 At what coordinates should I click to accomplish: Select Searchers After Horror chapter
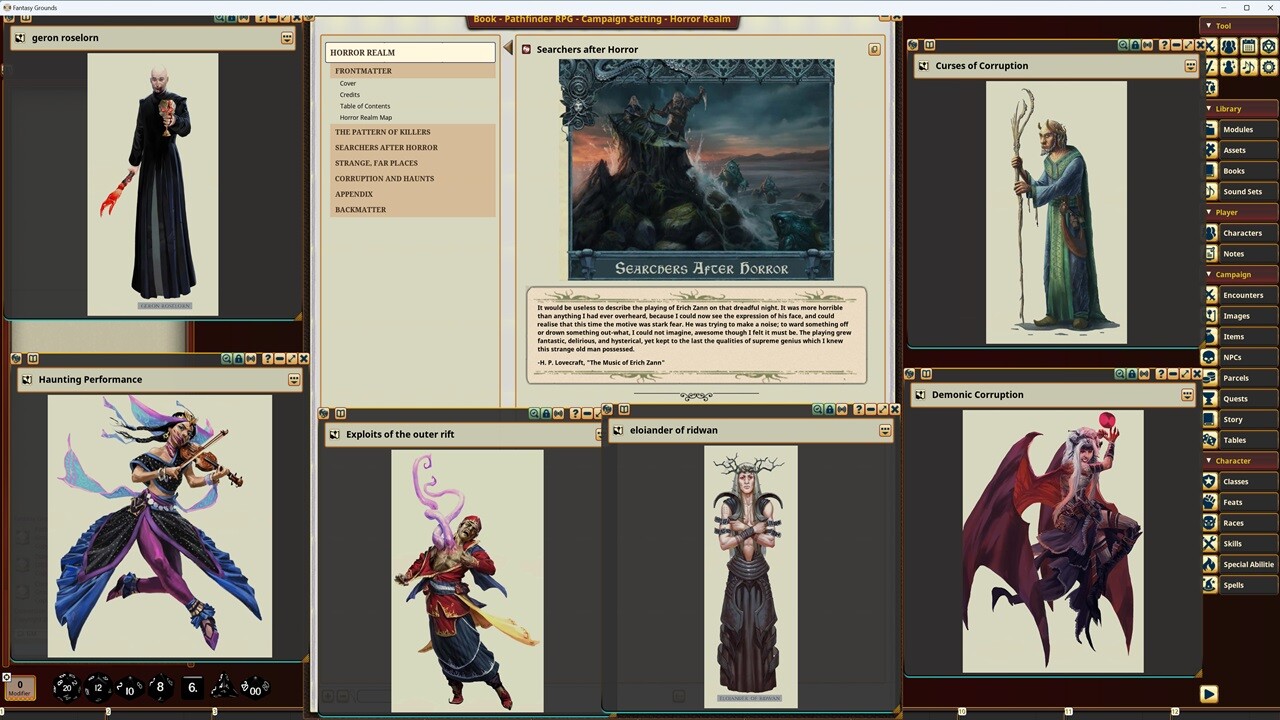click(x=386, y=147)
